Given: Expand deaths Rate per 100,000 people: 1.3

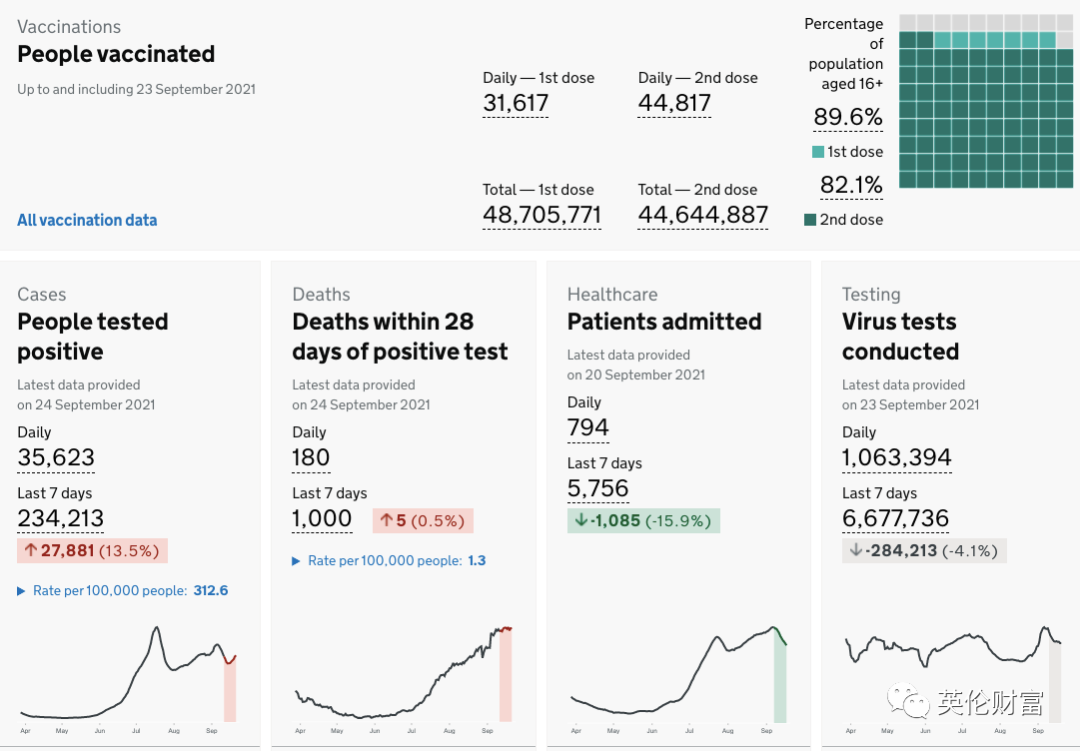Looking at the screenshot, I should (389, 561).
